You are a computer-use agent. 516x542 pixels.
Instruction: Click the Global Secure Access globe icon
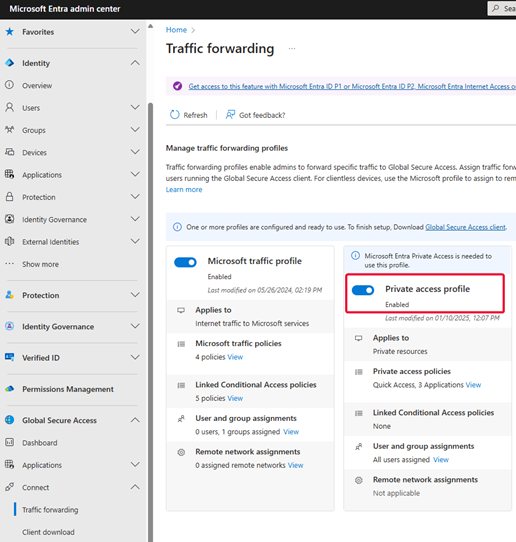pos(10,420)
